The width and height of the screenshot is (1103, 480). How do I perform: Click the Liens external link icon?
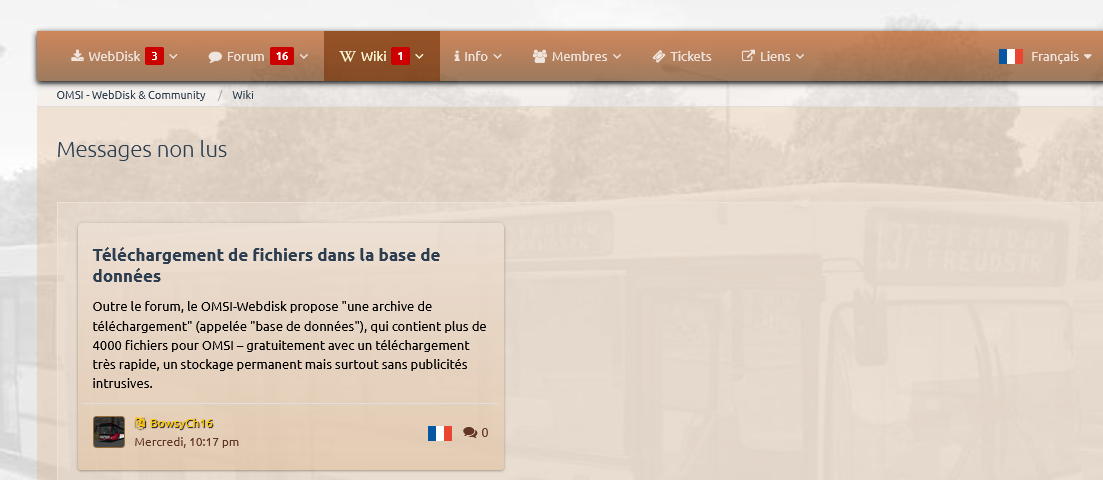coord(748,56)
